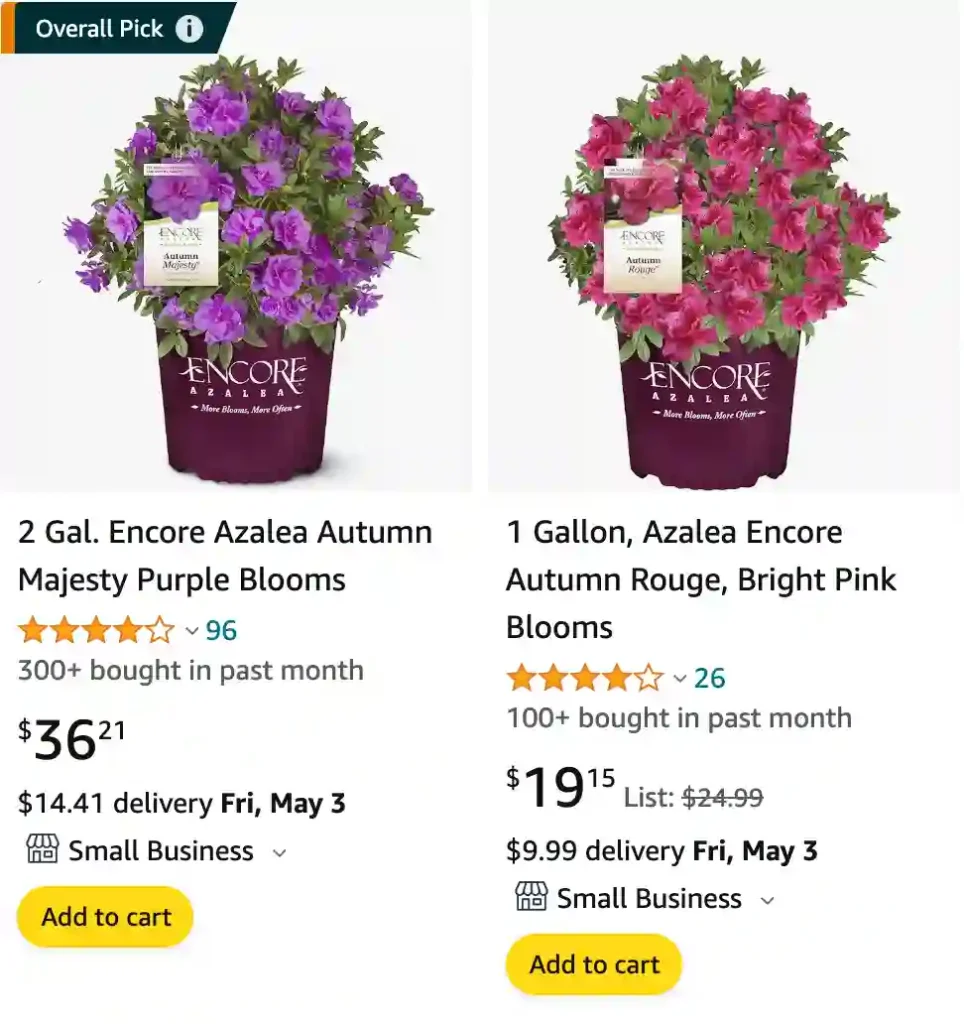Viewport: 964px width, 1024px height.
Task: Click the Overall Pick info icon
Action: pyautogui.click(x=189, y=29)
